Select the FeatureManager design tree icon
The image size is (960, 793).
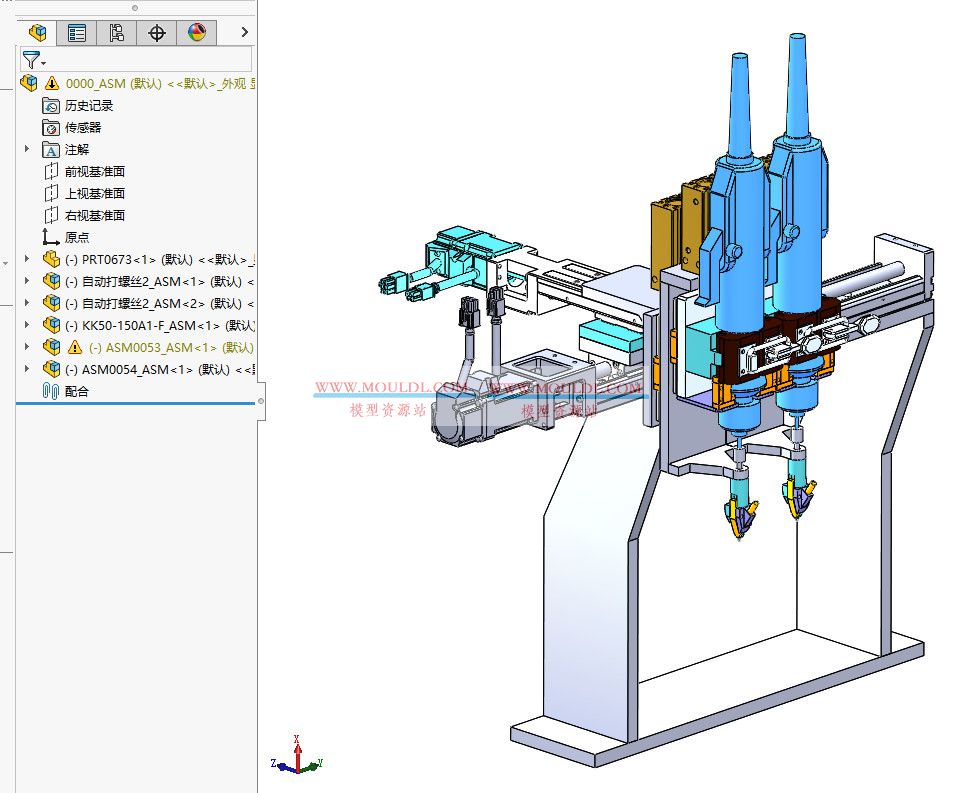coord(37,33)
